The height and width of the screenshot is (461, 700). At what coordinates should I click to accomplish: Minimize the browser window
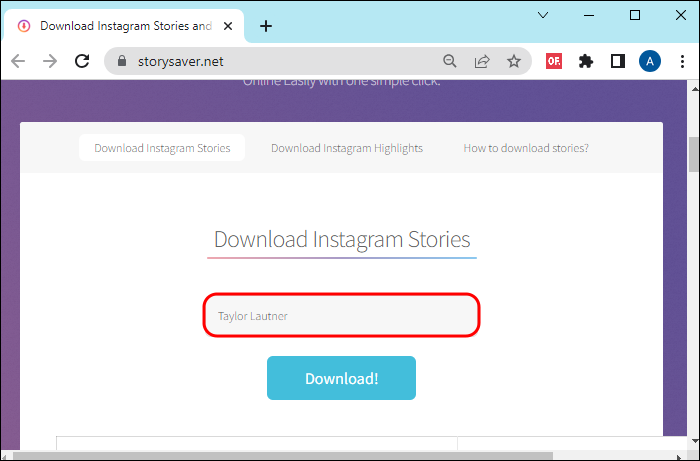coord(589,15)
